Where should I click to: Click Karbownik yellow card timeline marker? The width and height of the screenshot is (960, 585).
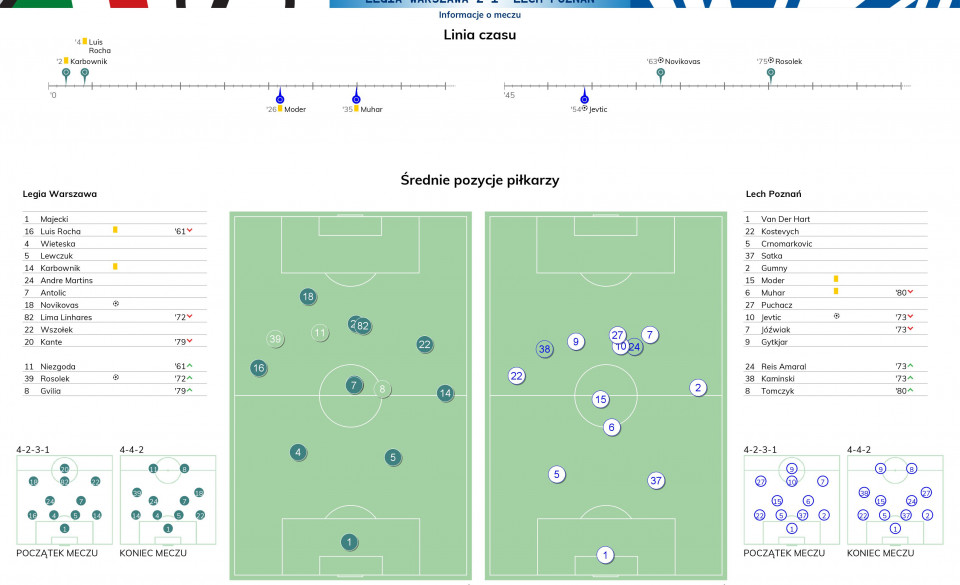click(66, 75)
